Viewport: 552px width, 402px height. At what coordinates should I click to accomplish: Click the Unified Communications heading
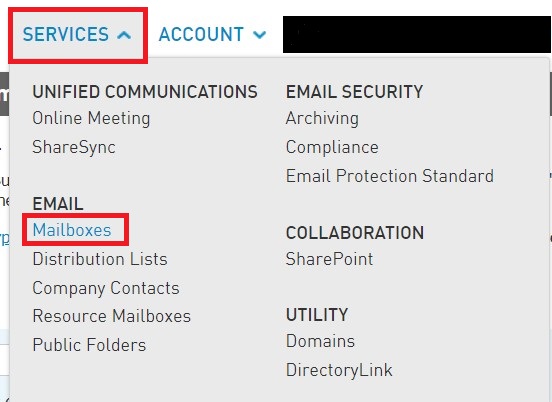pyautogui.click(x=145, y=92)
